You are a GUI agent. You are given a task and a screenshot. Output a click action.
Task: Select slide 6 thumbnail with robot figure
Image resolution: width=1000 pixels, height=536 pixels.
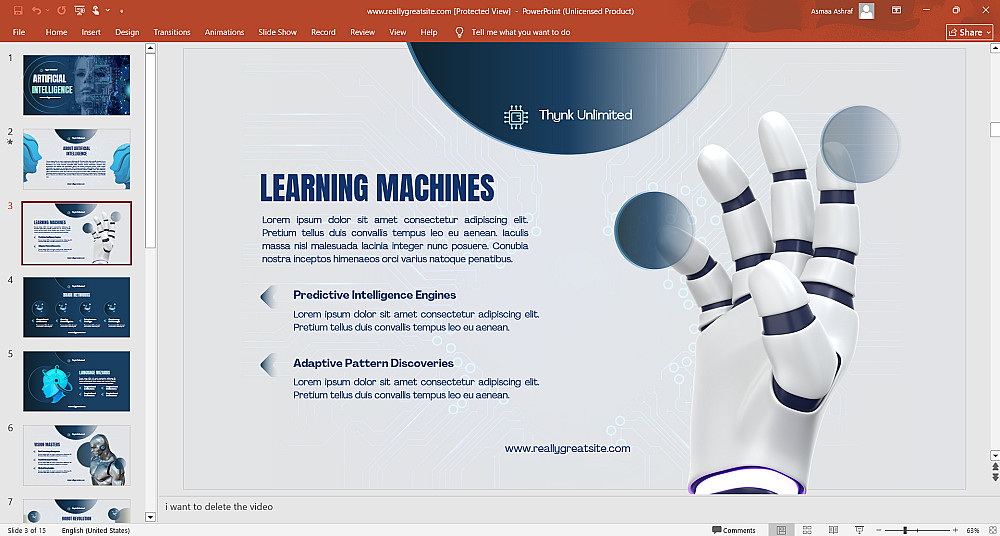click(77, 455)
